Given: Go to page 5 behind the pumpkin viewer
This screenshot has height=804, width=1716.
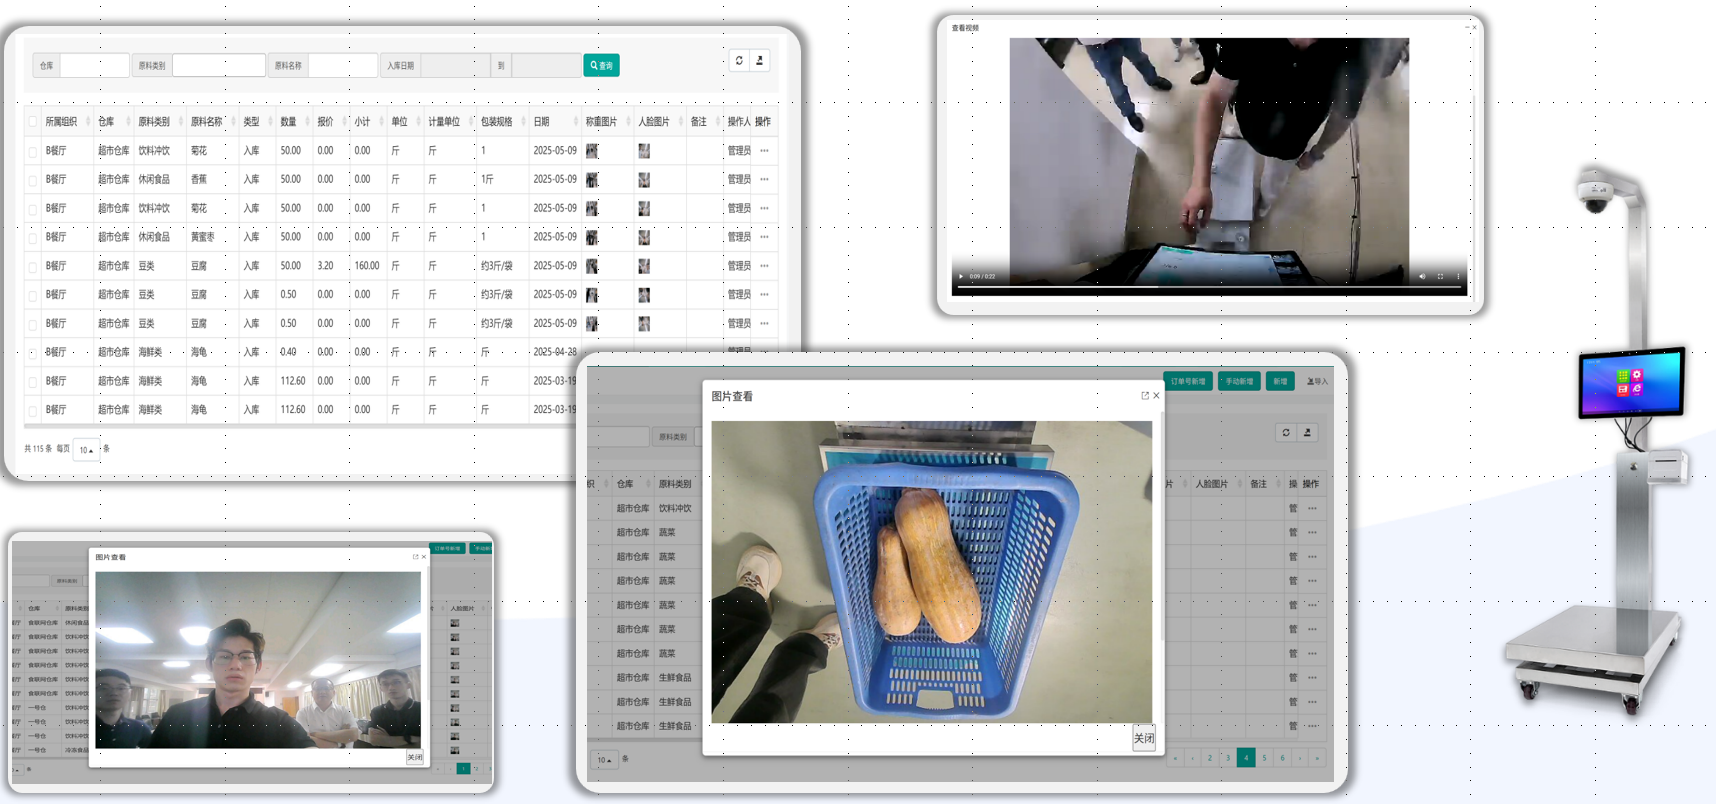Looking at the screenshot, I should pos(1264,758).
